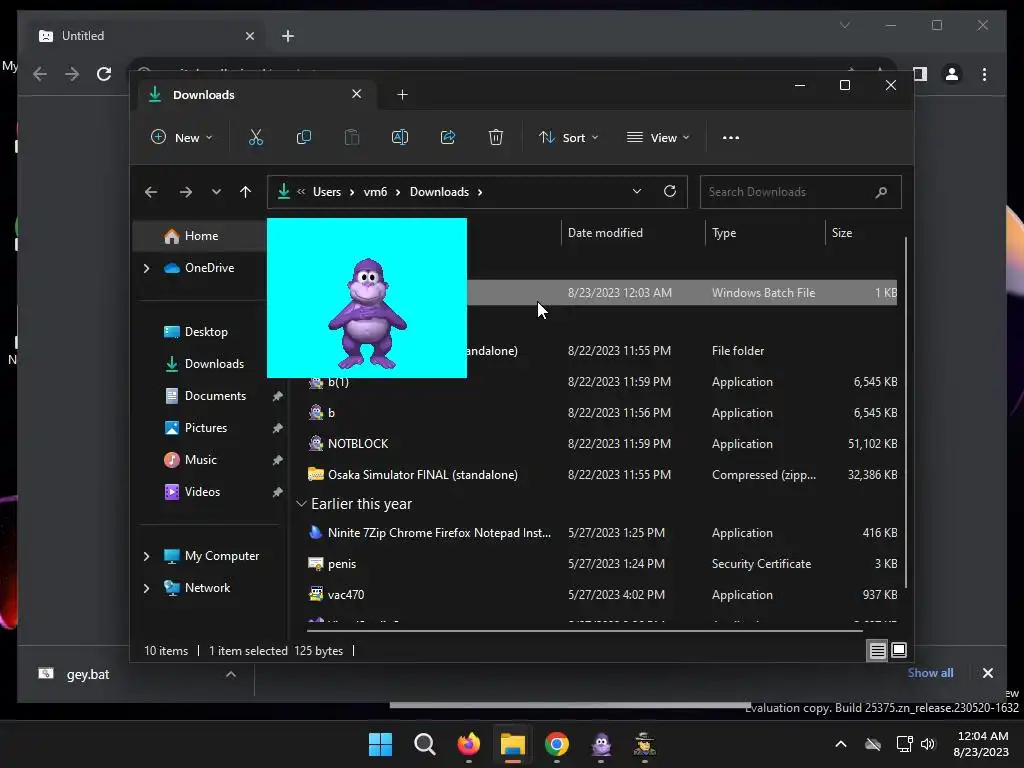Click the Paste clipboard icon
The height and width of the screenshot is (768, 1024).
click(352, 138)
